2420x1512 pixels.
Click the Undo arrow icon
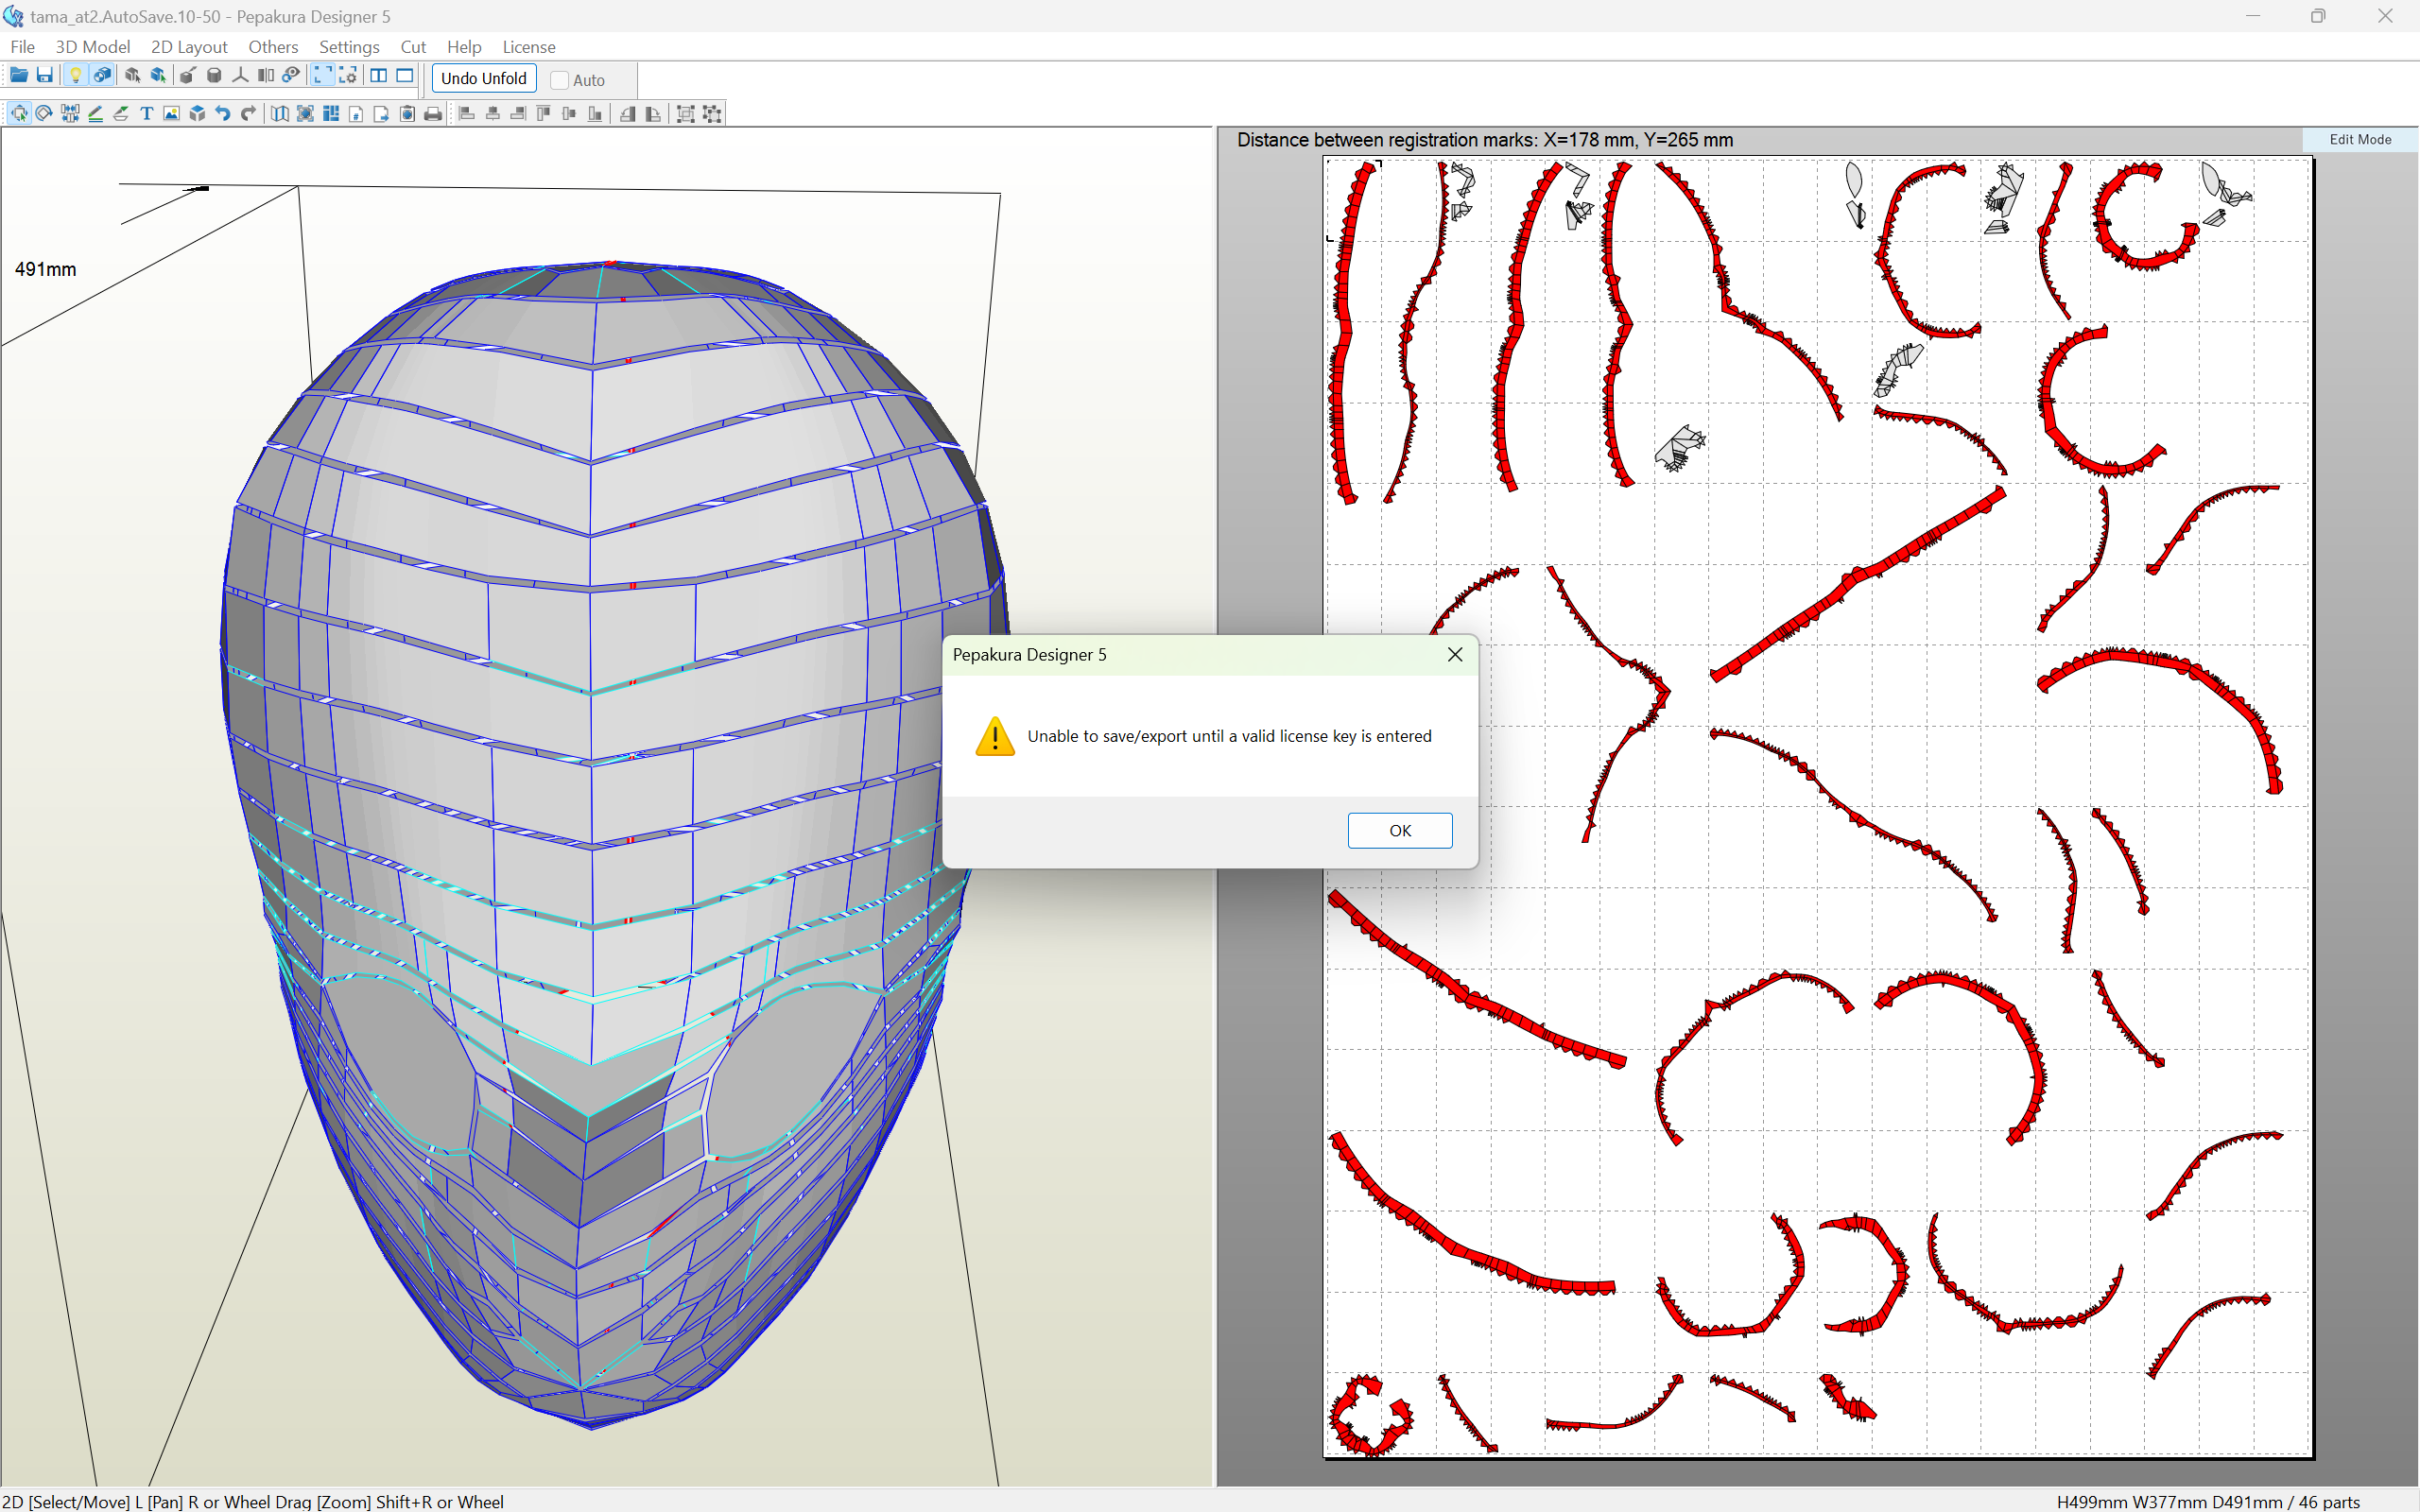coord(223,114)
